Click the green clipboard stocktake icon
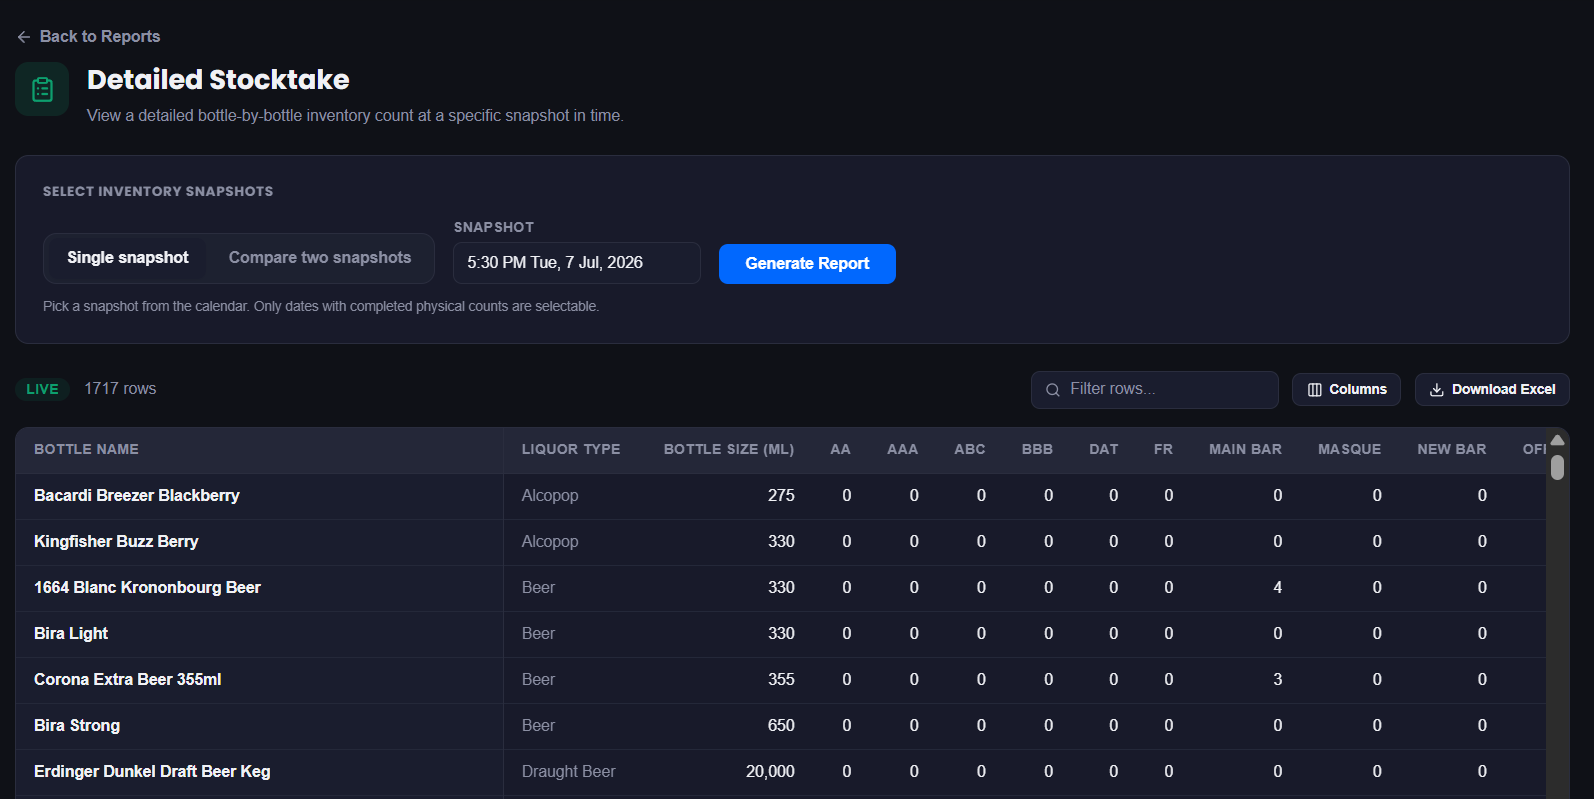1594x799 pixels. (x=42, y=89)
